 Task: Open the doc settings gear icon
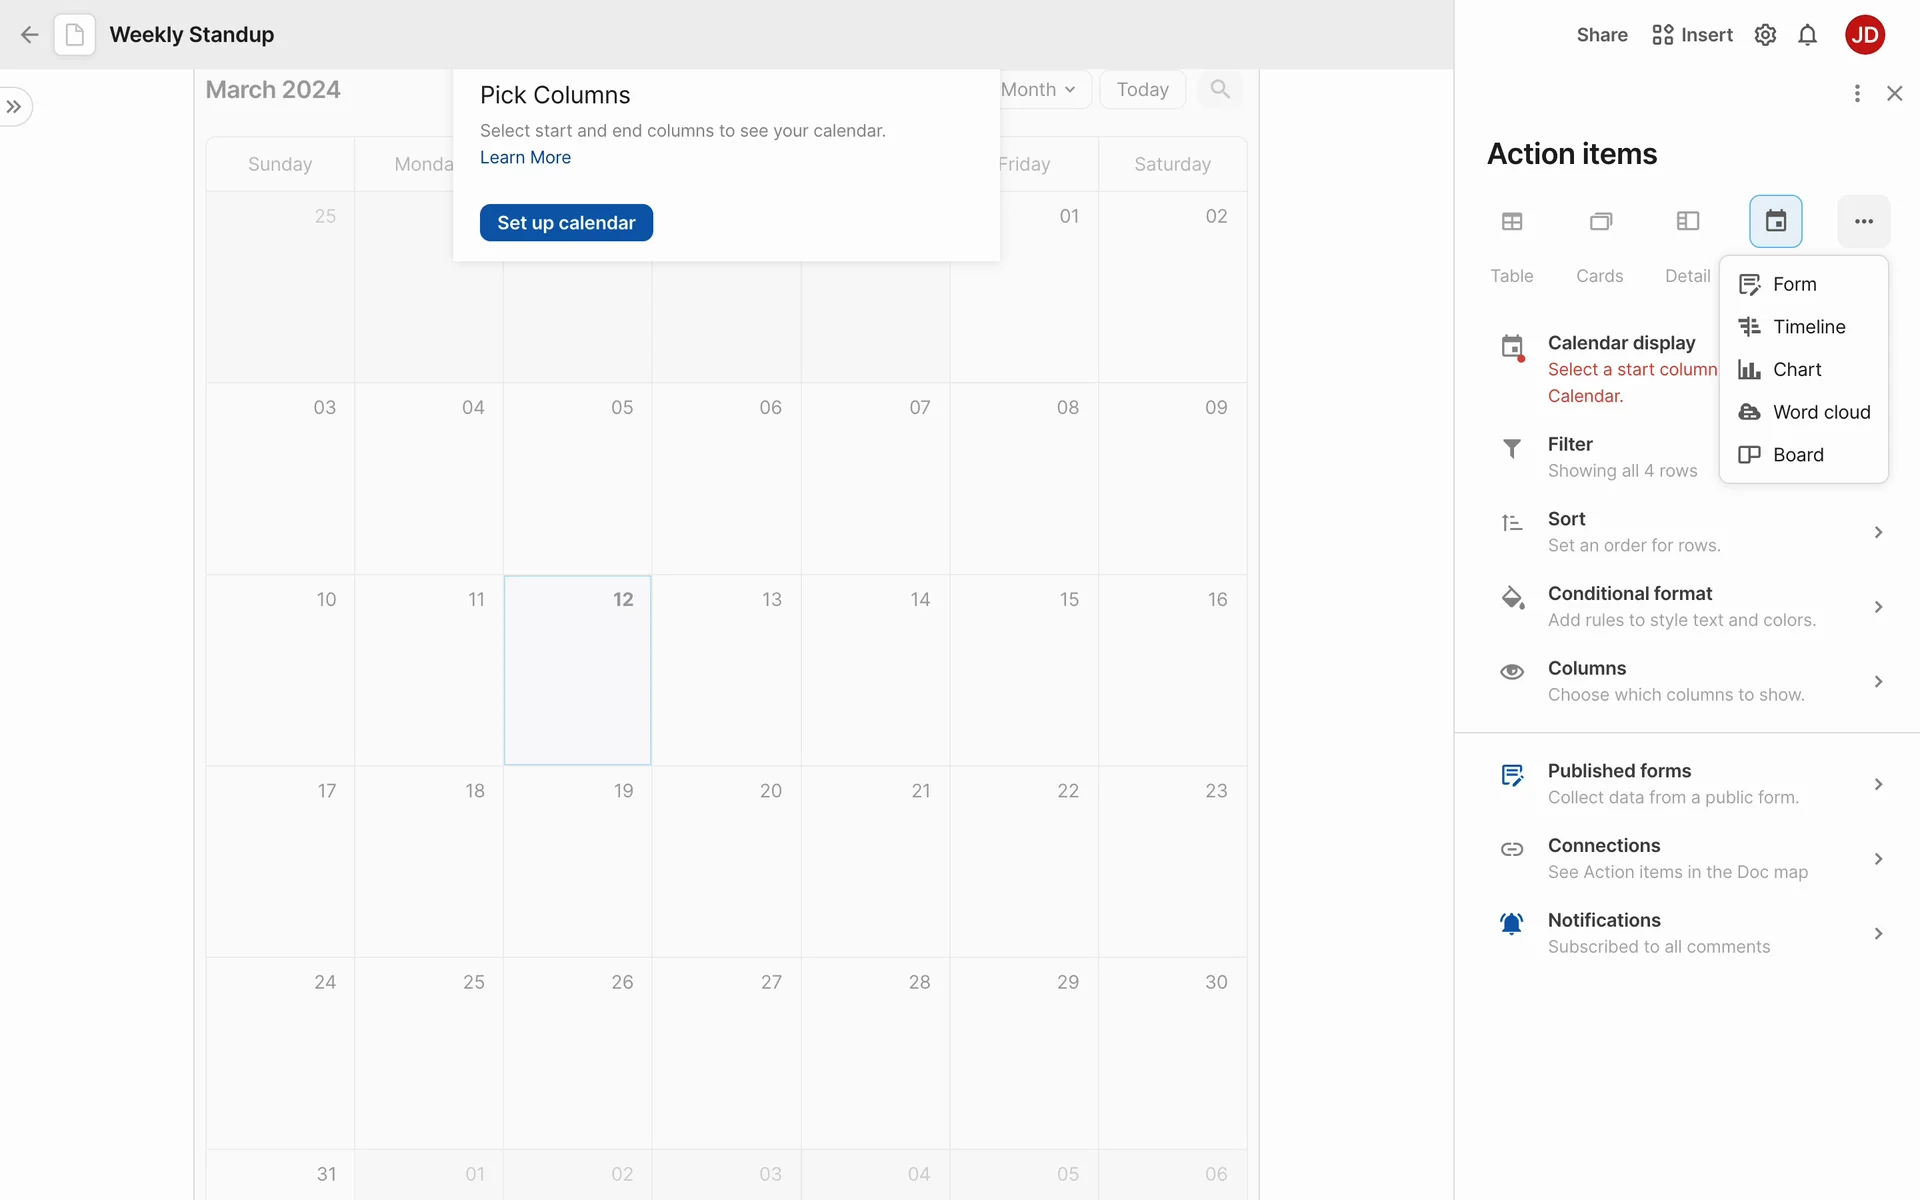(x=1765, y=35)
